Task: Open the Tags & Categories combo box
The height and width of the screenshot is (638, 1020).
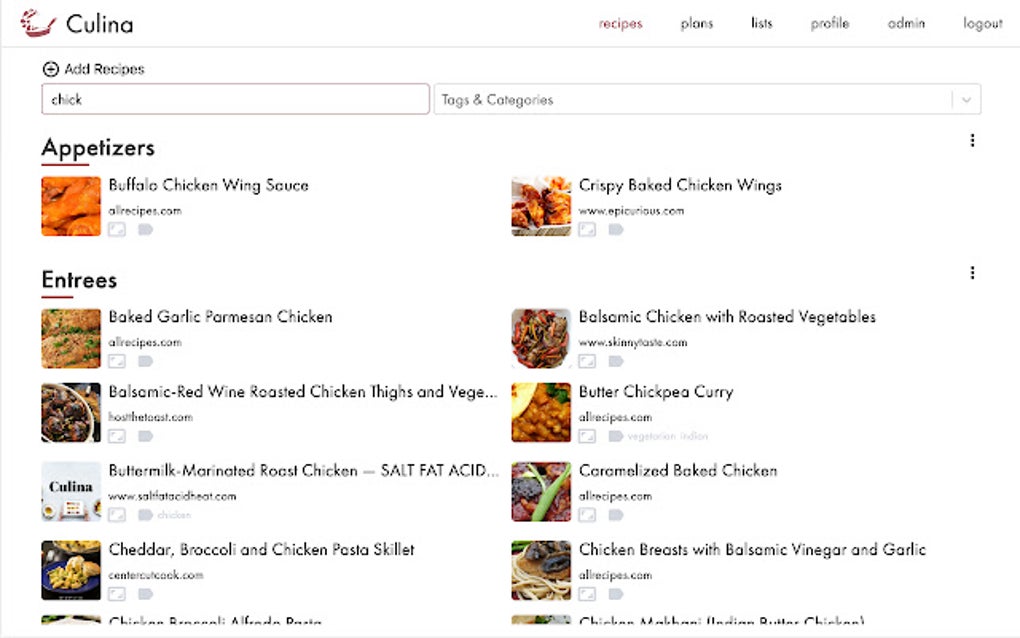Action: tap(692, 100)
